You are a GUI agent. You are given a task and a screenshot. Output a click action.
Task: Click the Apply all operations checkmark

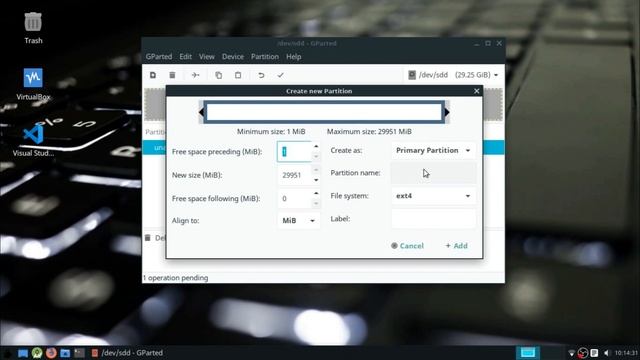click(x=280, y=75)
